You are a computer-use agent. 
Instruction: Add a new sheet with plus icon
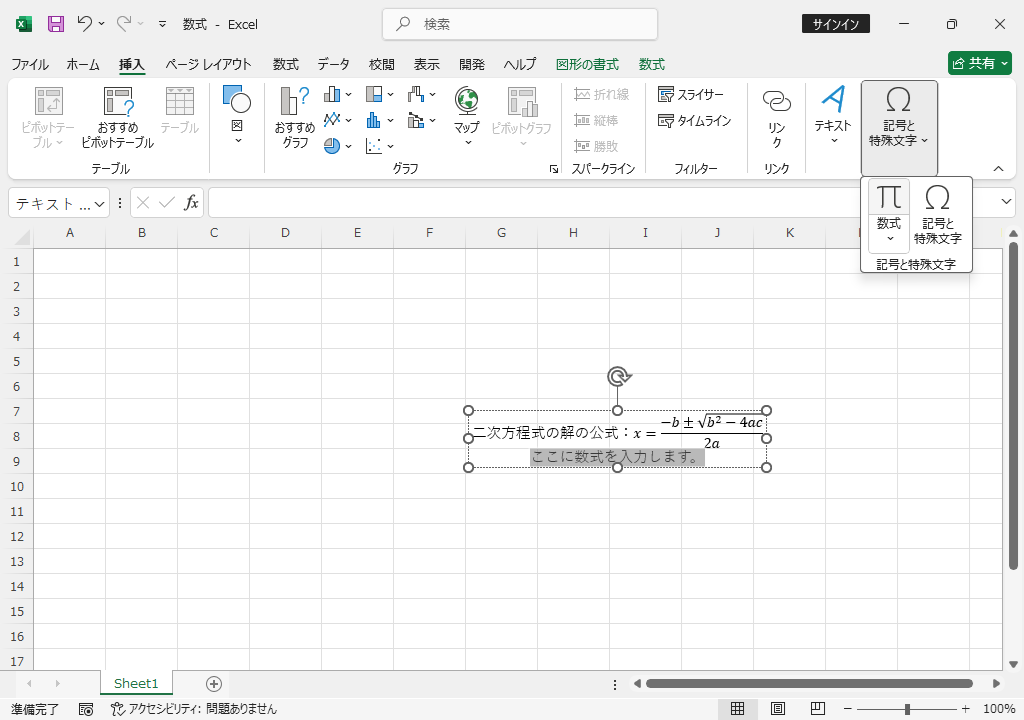pyautogui.click(x=214, y=683)
